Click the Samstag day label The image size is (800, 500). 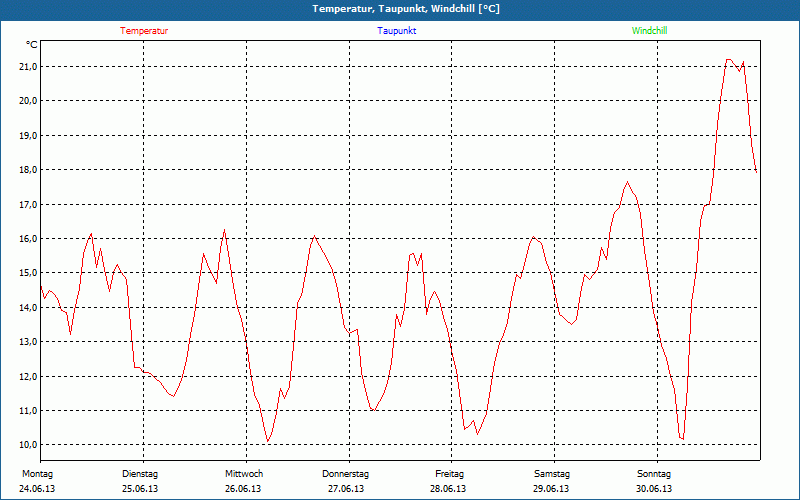click(x=552, y=474)
